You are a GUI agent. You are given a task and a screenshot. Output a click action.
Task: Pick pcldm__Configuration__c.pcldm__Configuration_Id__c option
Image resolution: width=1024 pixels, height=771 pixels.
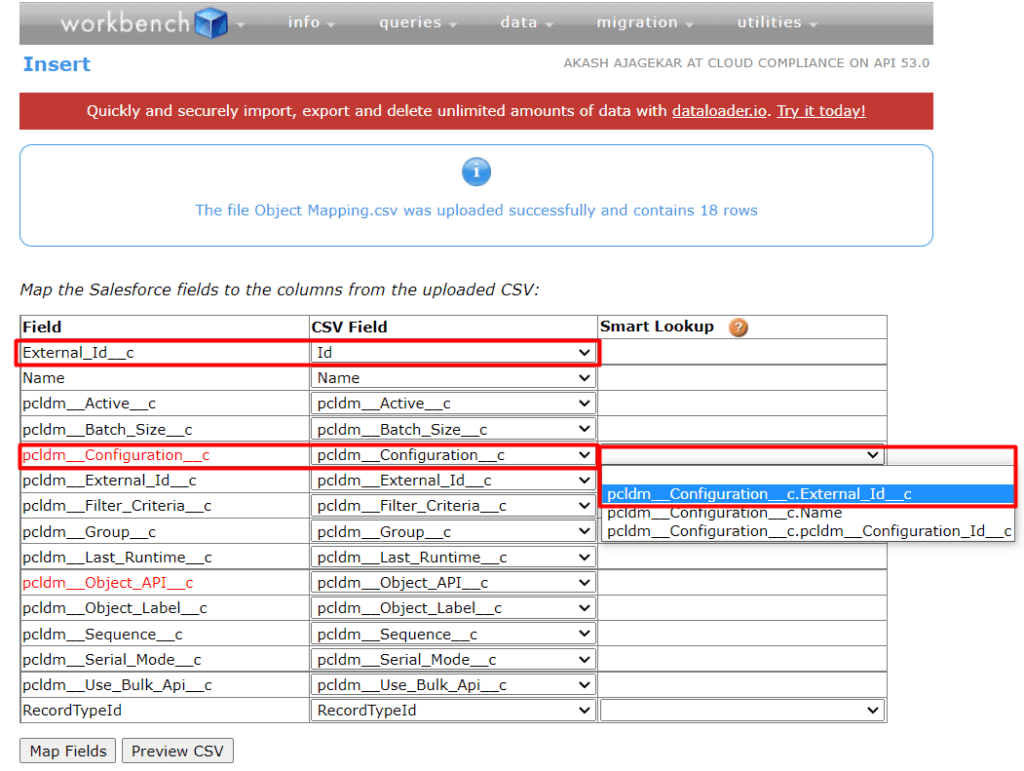tap(808, 531)
